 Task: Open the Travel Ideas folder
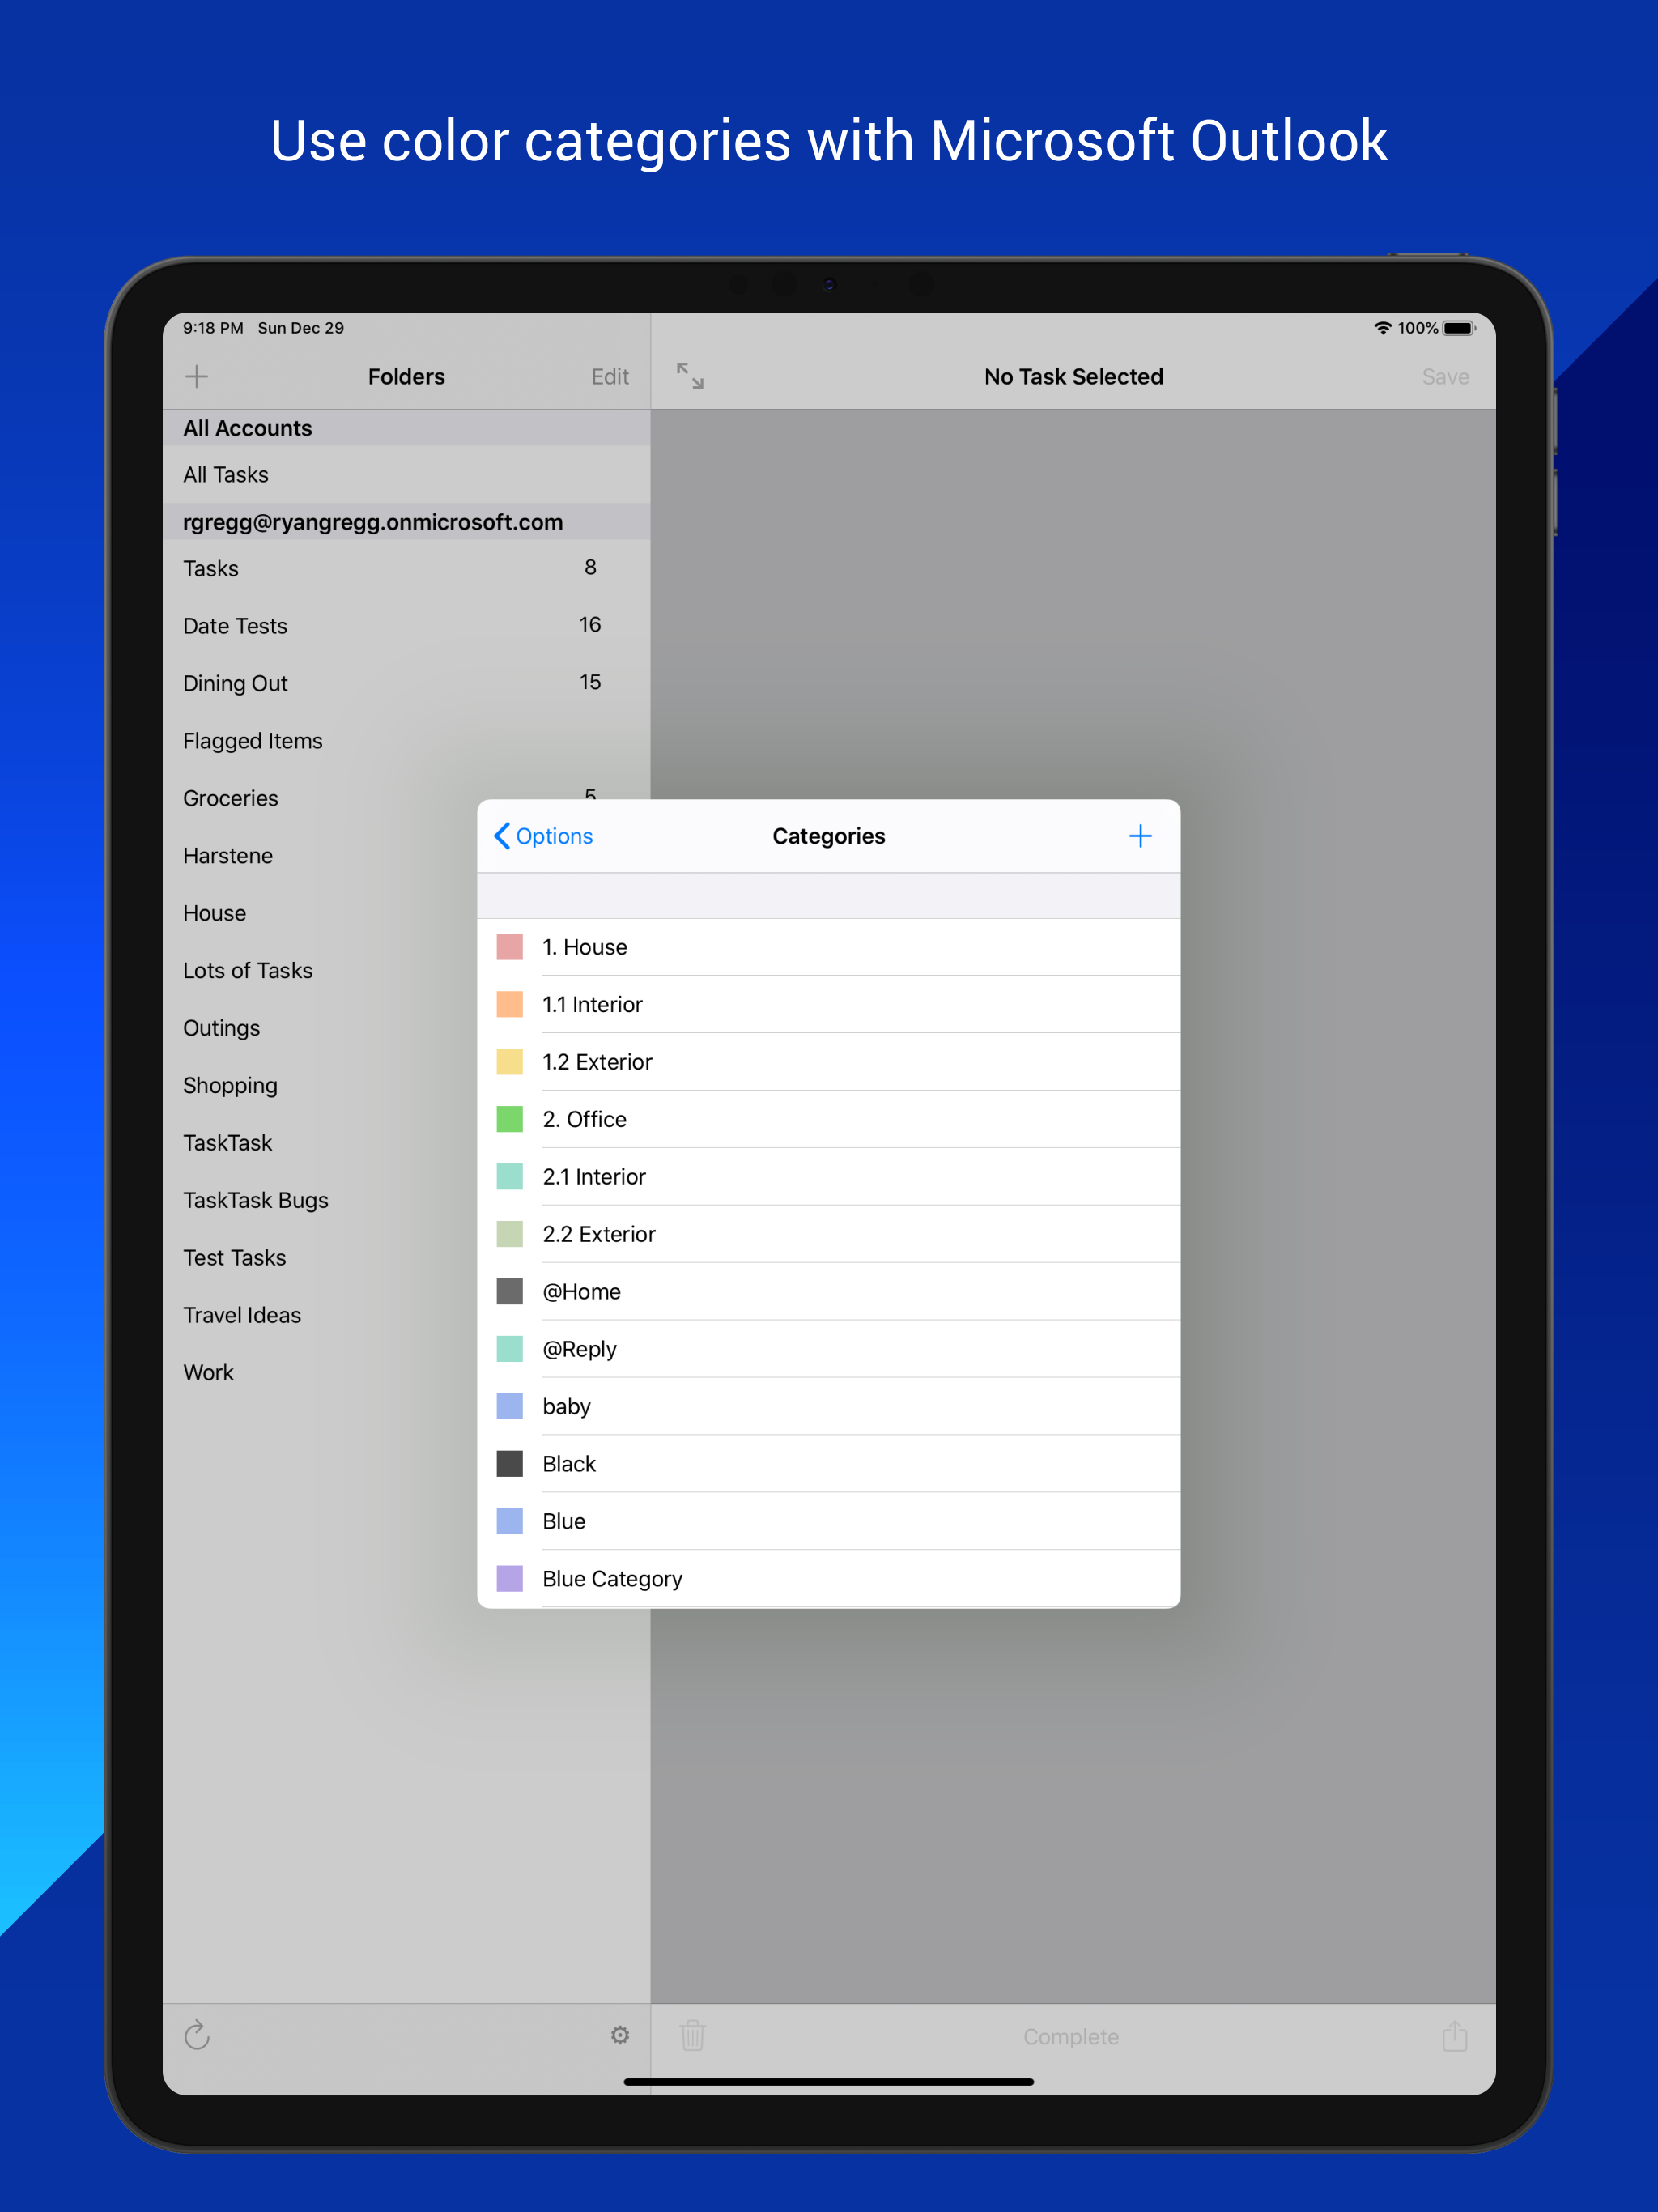pyautogui.click(x=242, y=1315)
